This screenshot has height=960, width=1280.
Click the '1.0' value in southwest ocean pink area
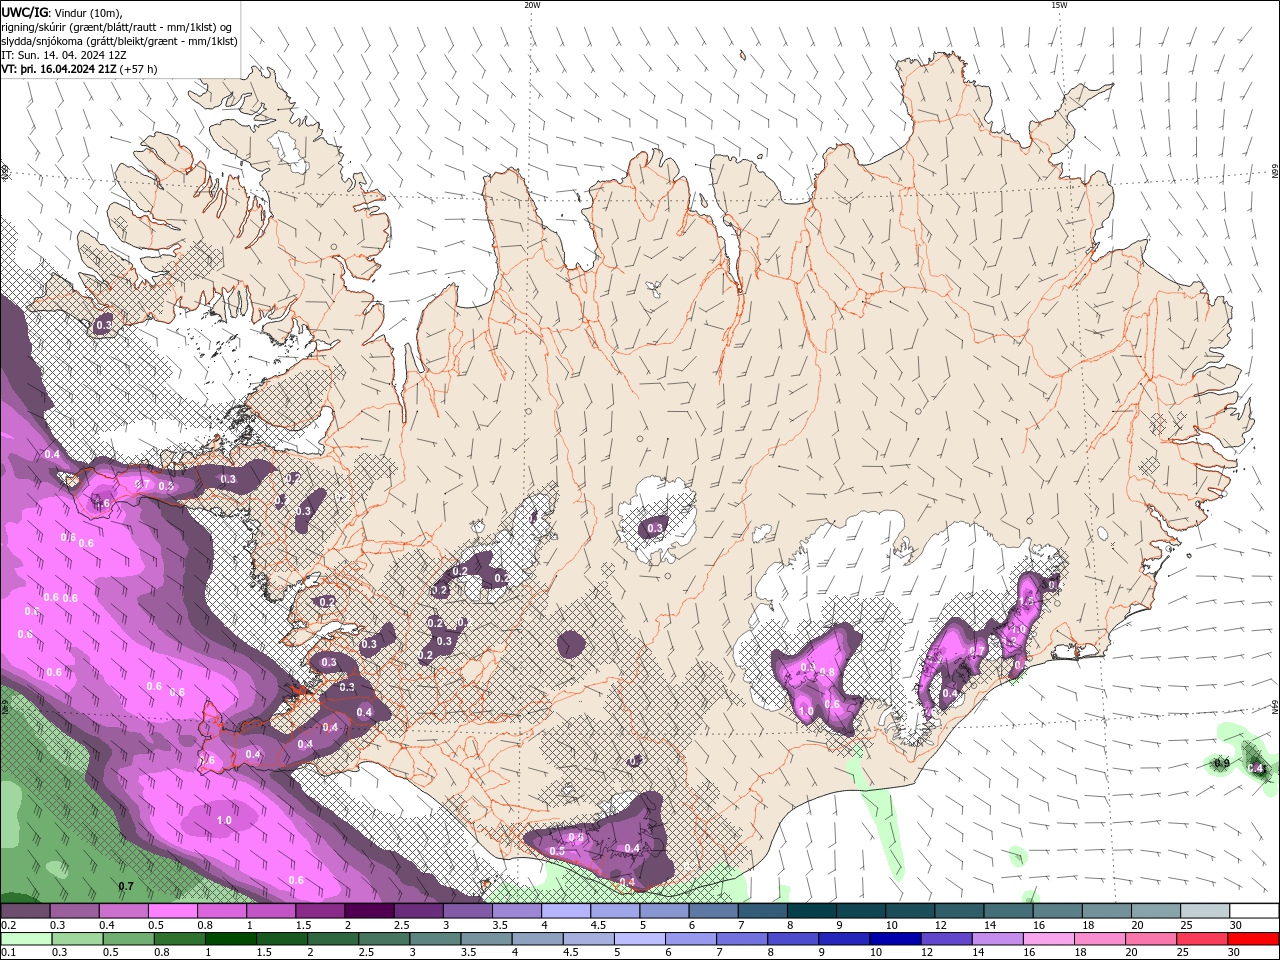pyautogui.click(x=224, y=820)
